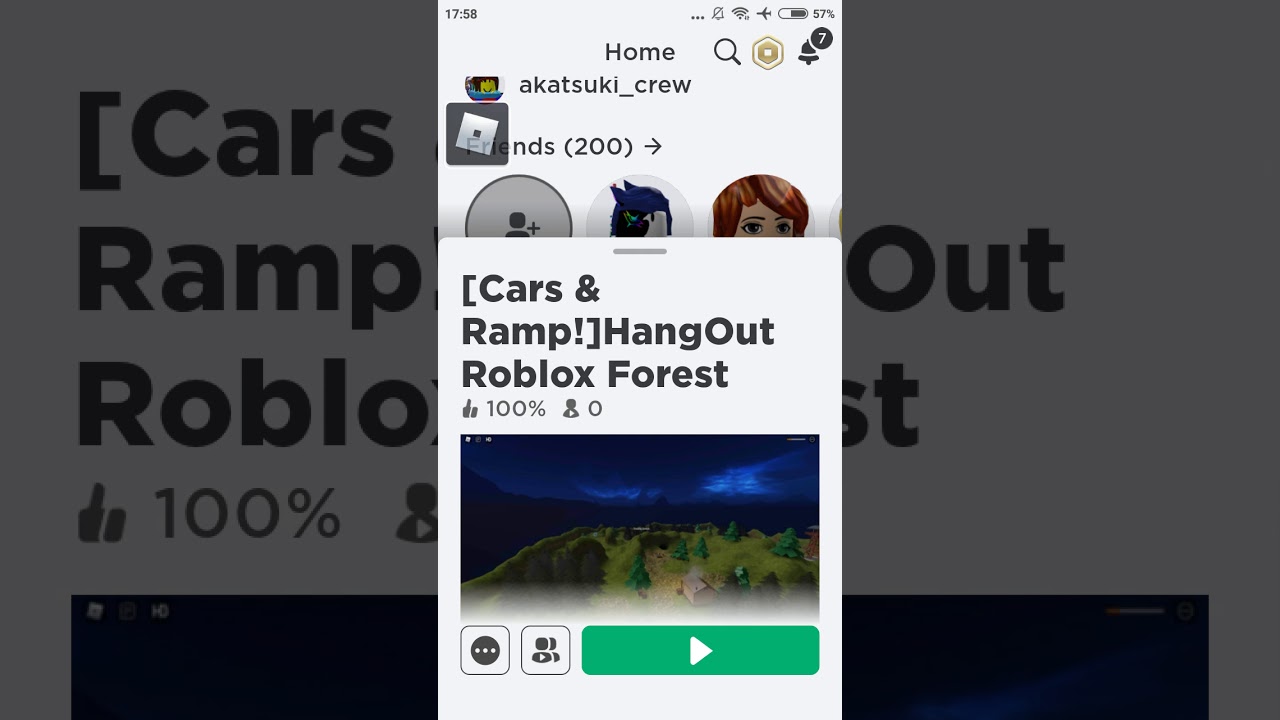This screenshot has width=1280, height=720.
Task: Tap the add friends circle icon
Action: click(x=519, y=208)
